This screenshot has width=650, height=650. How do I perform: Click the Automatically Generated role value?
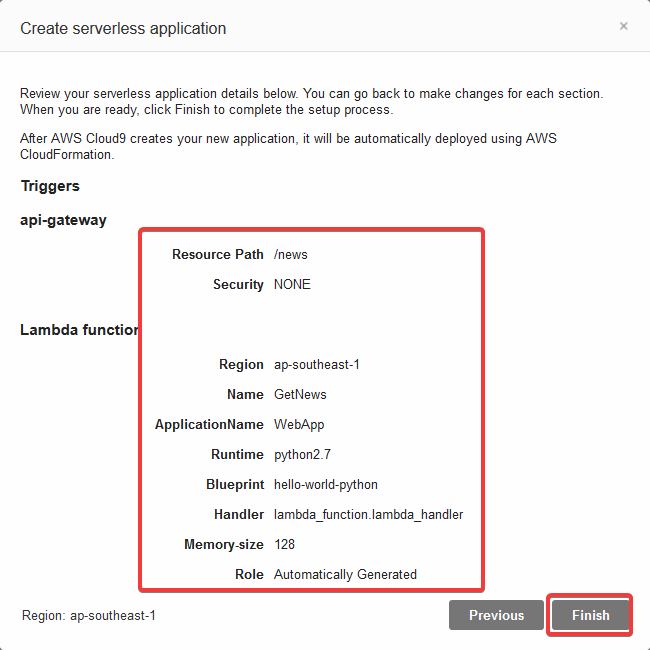345,574
